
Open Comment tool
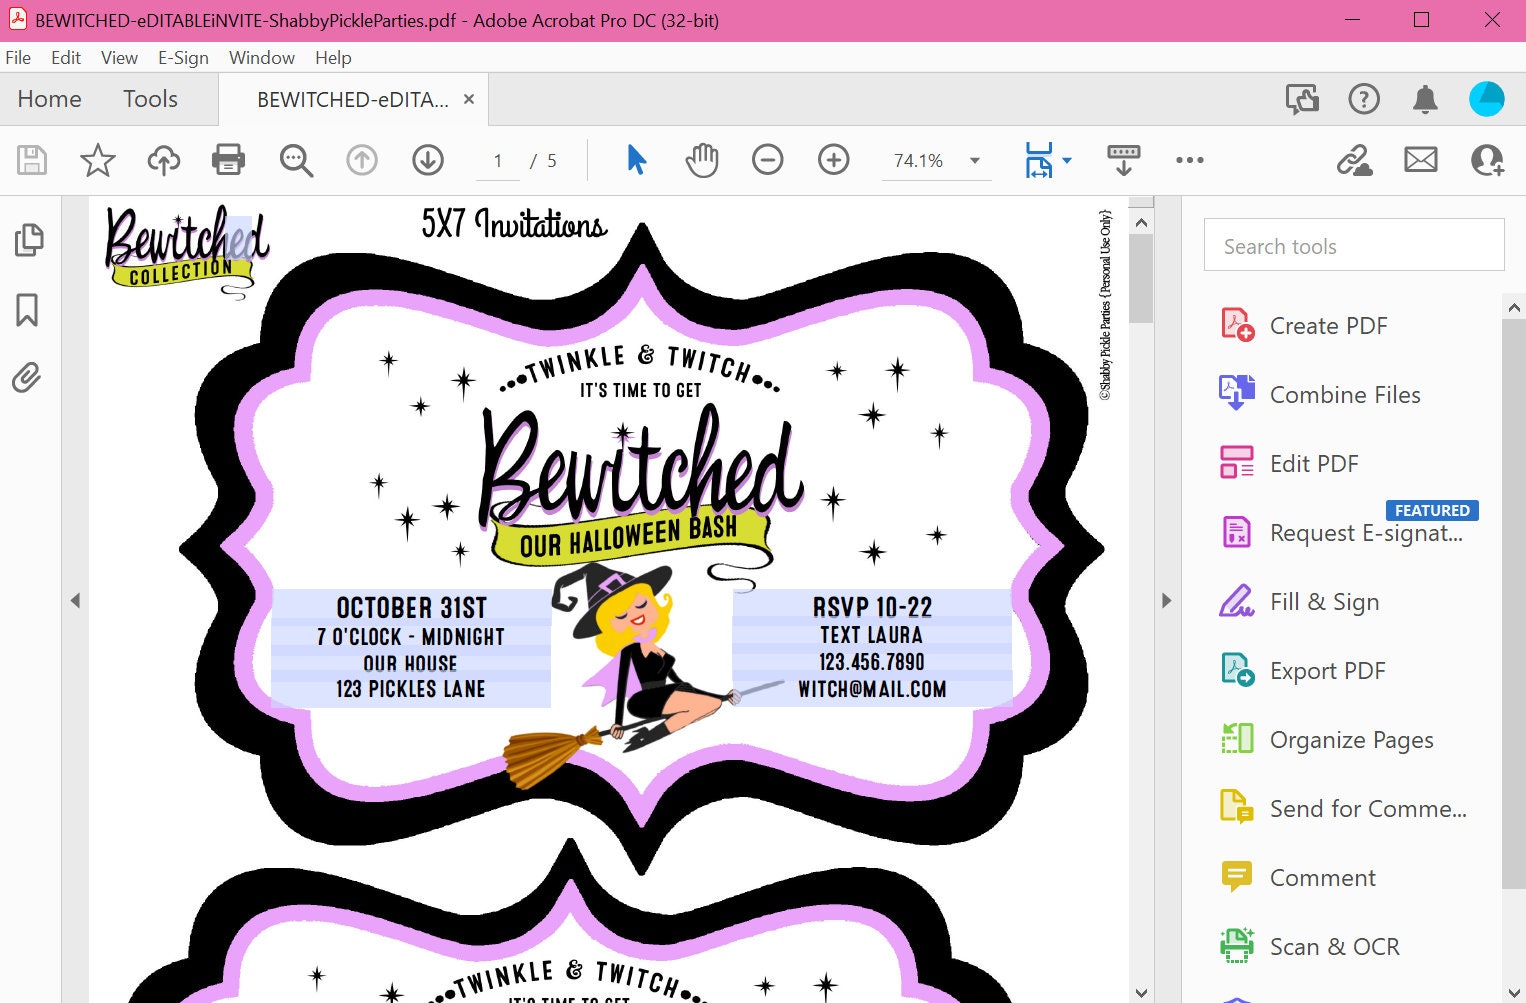[1298, 878]
